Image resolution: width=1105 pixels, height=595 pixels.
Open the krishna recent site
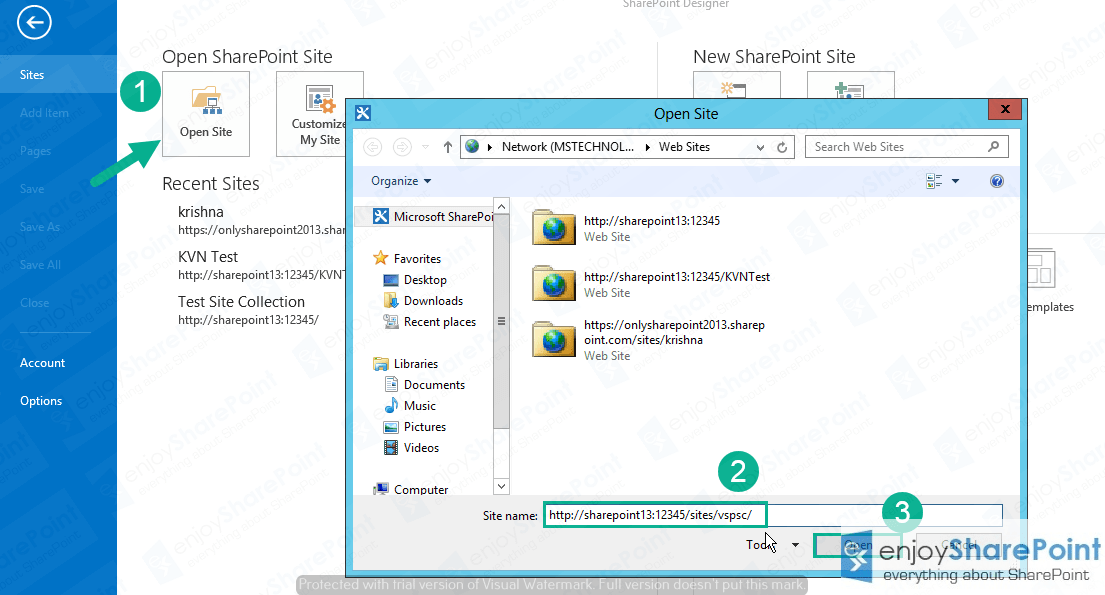pos(261,220)
